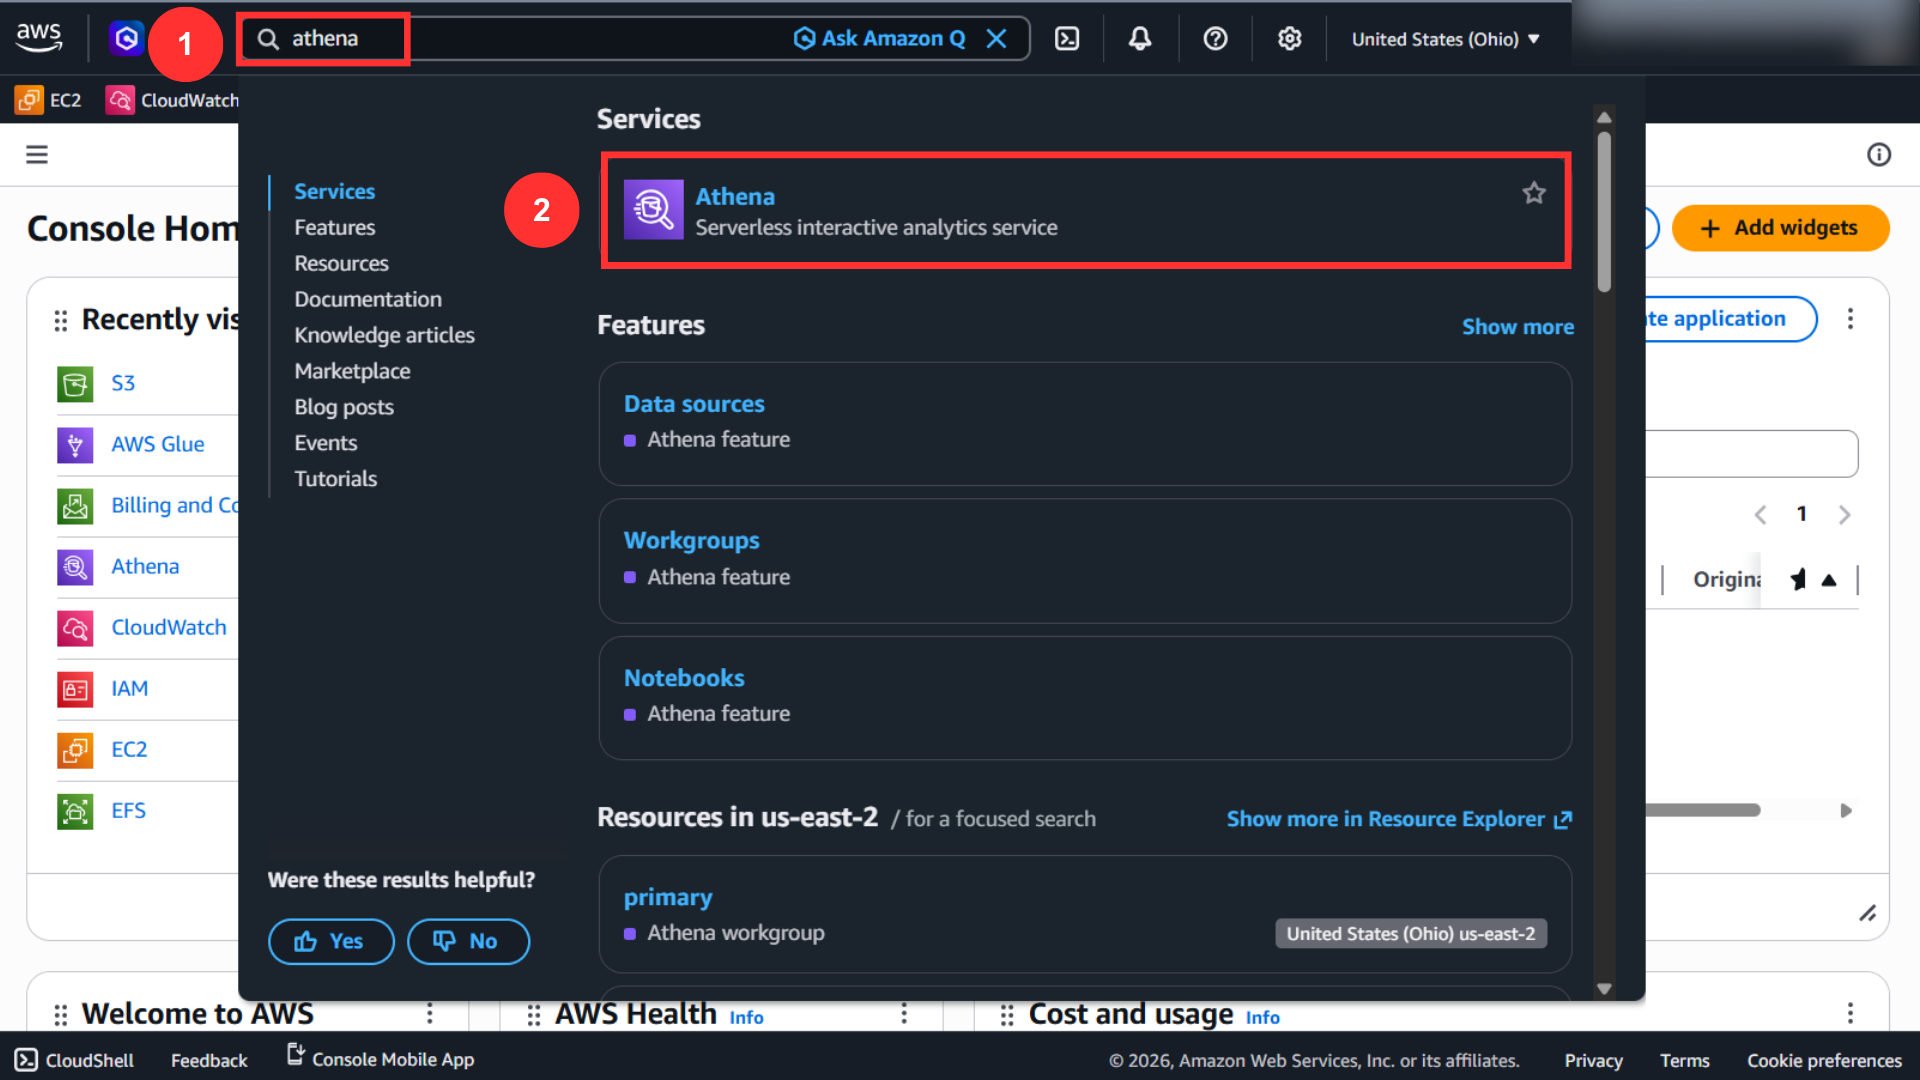
Task: Click the S3 service icon
Action: [x=75, y=384]
